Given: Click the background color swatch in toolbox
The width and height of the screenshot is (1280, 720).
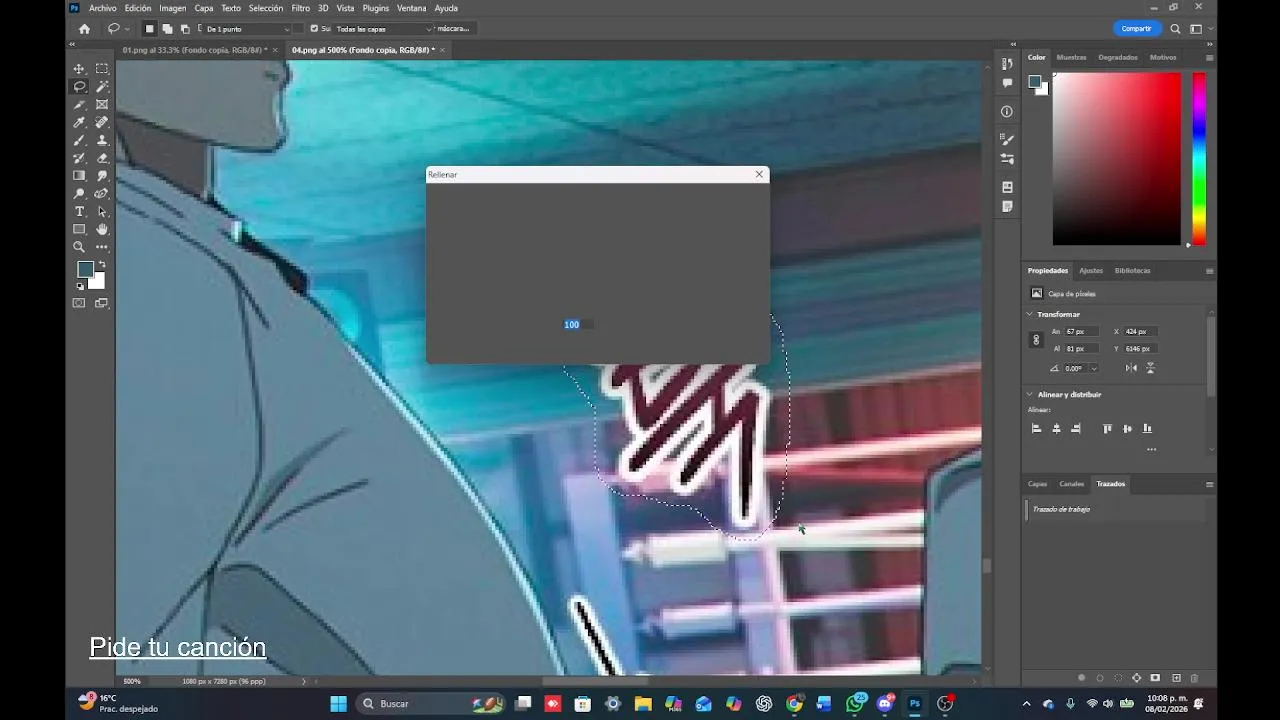Looking at the screenshot, I should point(98,282).
